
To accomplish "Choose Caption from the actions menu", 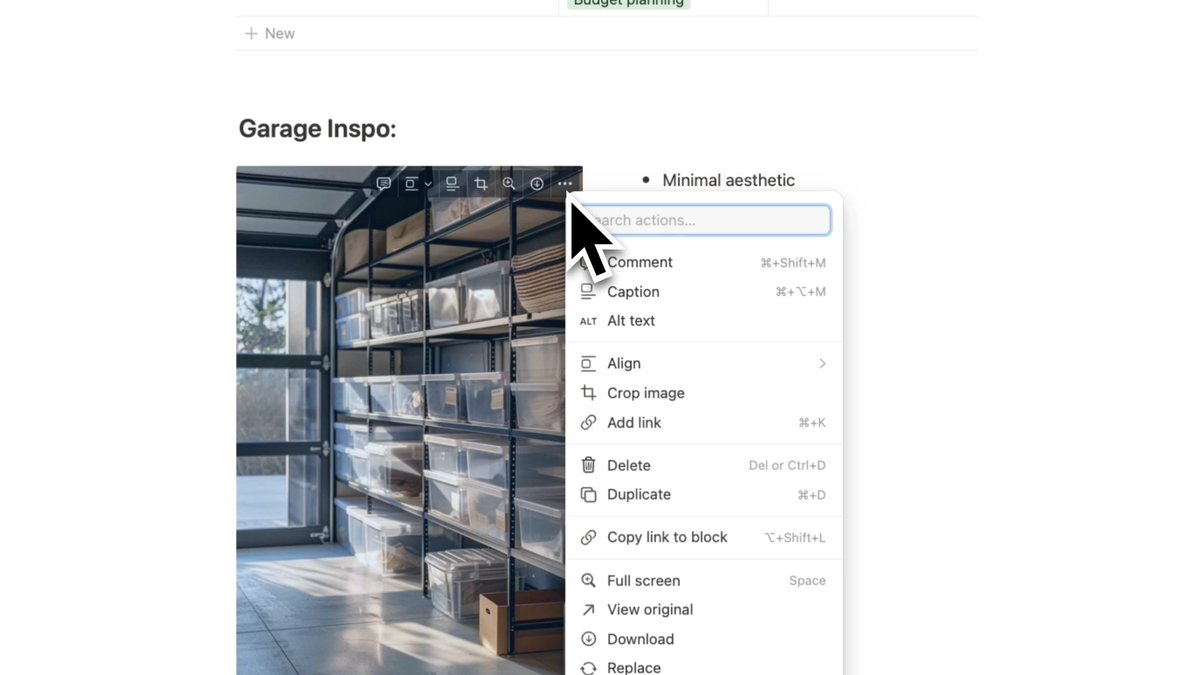I will 704,292.
